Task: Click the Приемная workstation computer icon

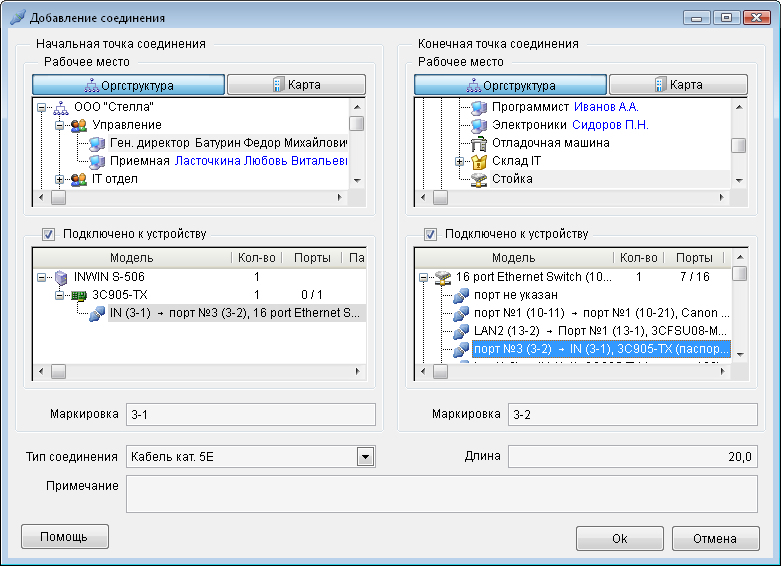Action: click(x=97, y=161)
